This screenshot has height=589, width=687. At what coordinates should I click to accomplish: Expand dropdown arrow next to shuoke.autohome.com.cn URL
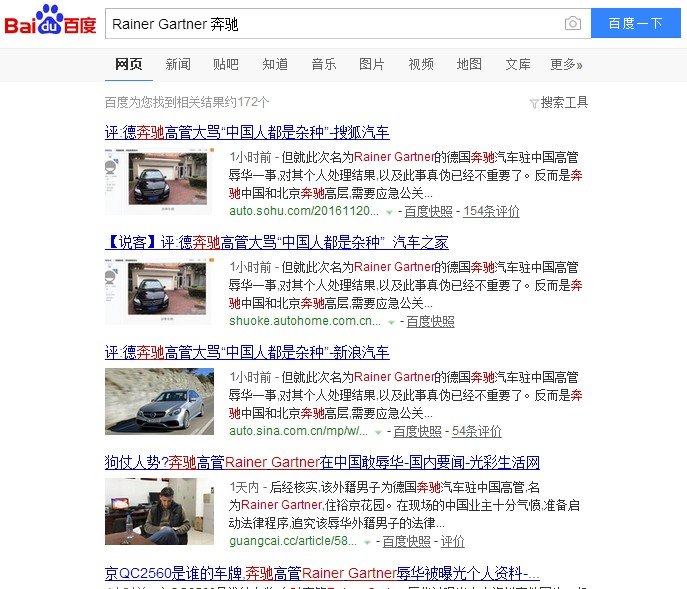pyautogui.click(x=391, y=322)
